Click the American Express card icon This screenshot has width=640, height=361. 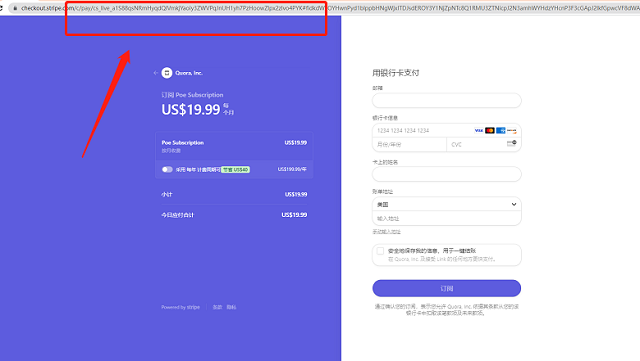[x=501, y=131]
